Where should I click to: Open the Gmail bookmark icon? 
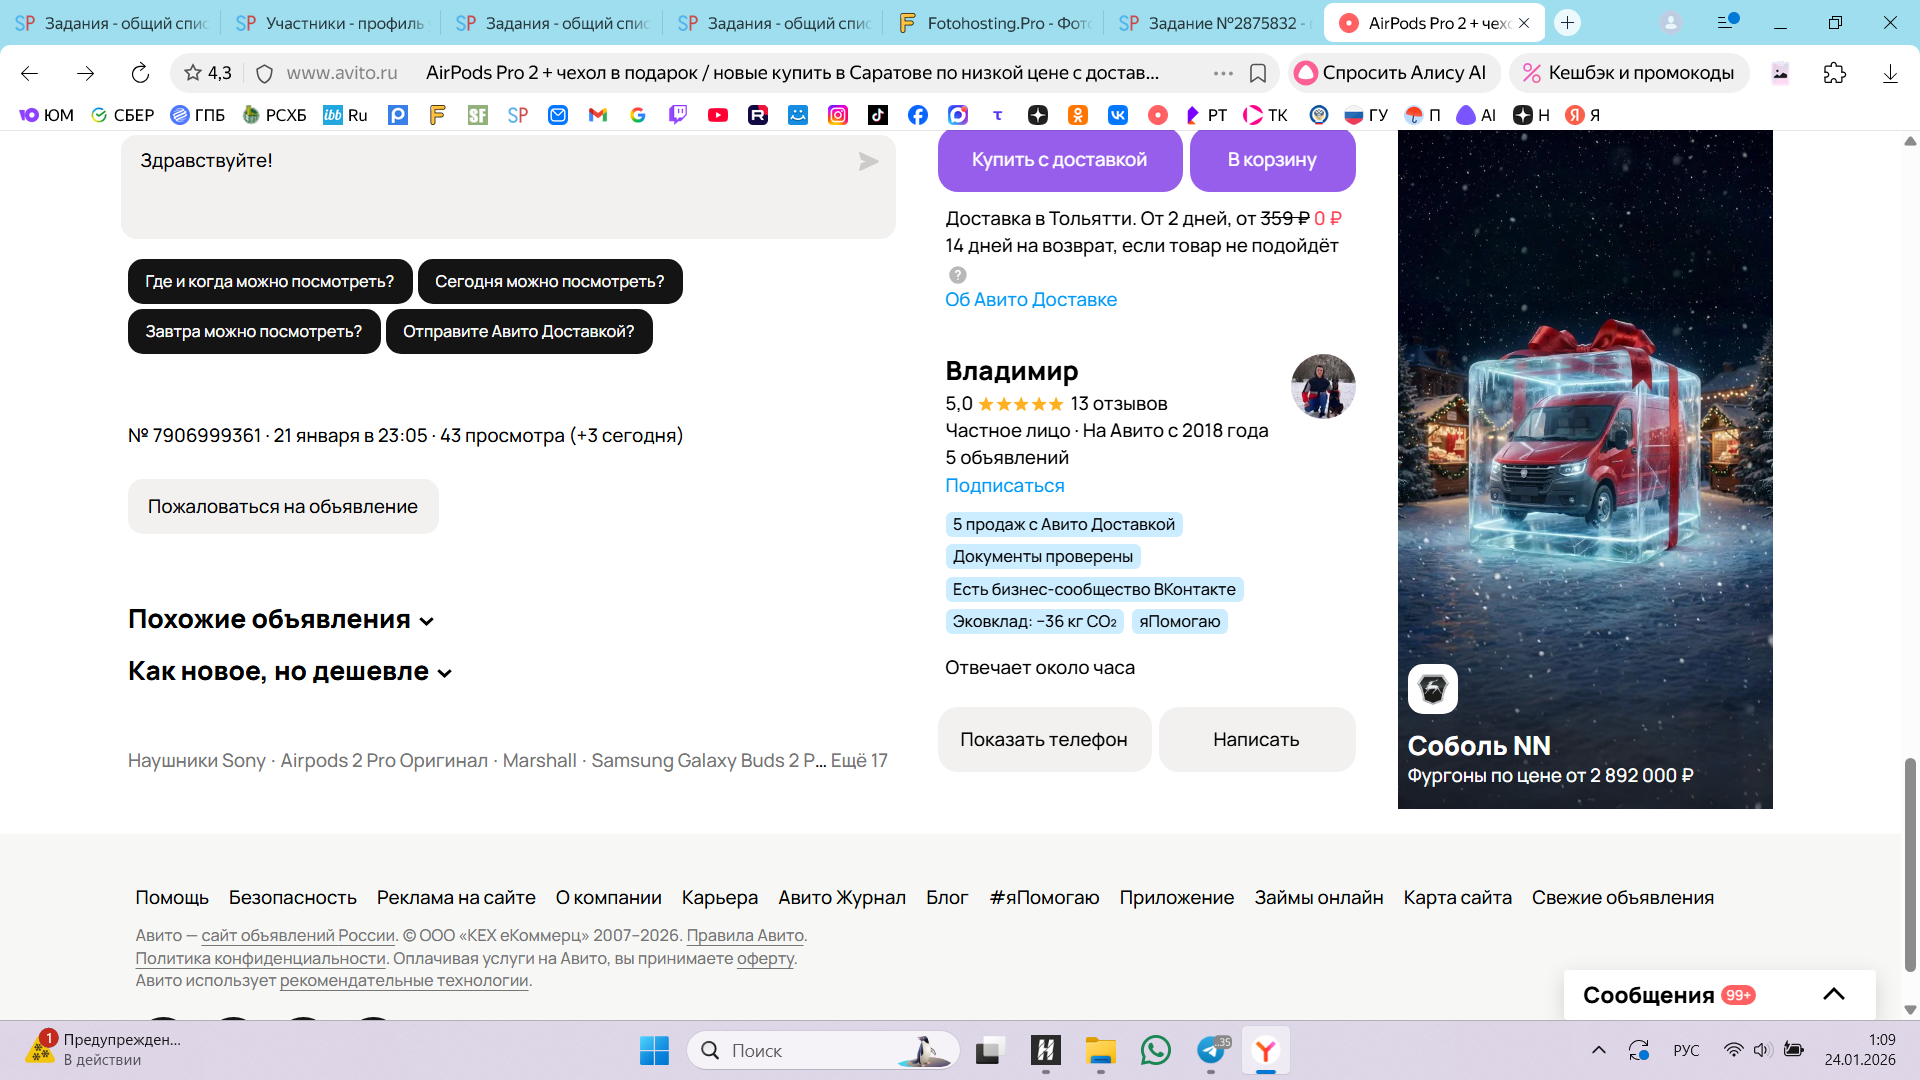pos(598,115)
